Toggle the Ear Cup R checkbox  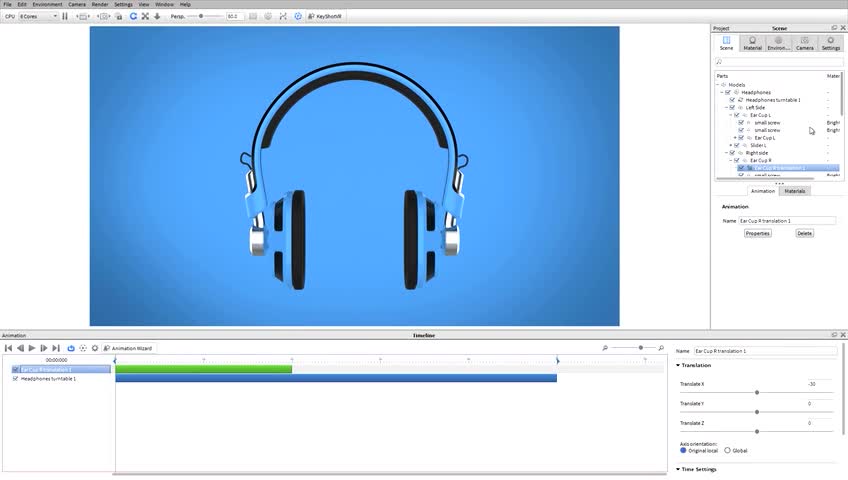point(737,161)
